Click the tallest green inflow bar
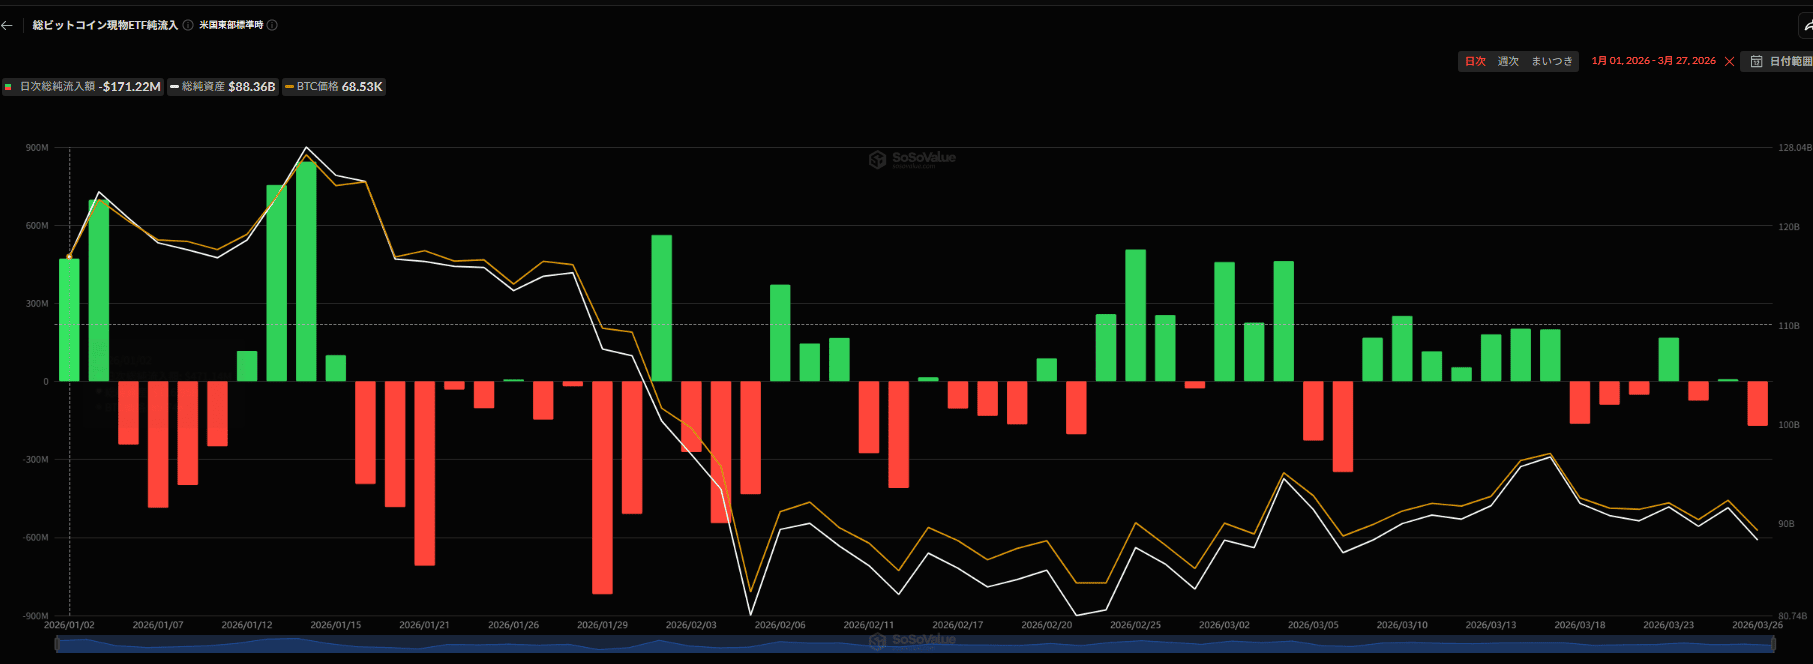The image size is (1813, 664). [306, 270]
